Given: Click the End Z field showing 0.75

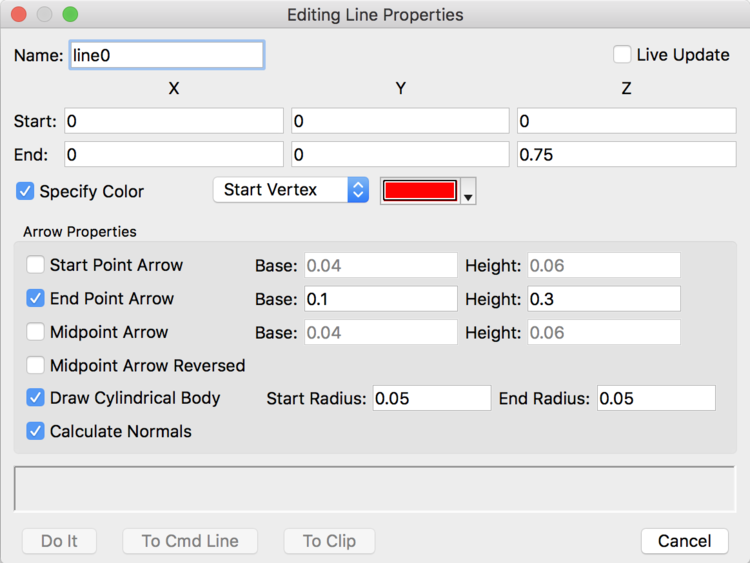Looking at the screenshot, I should coord(627,154).
